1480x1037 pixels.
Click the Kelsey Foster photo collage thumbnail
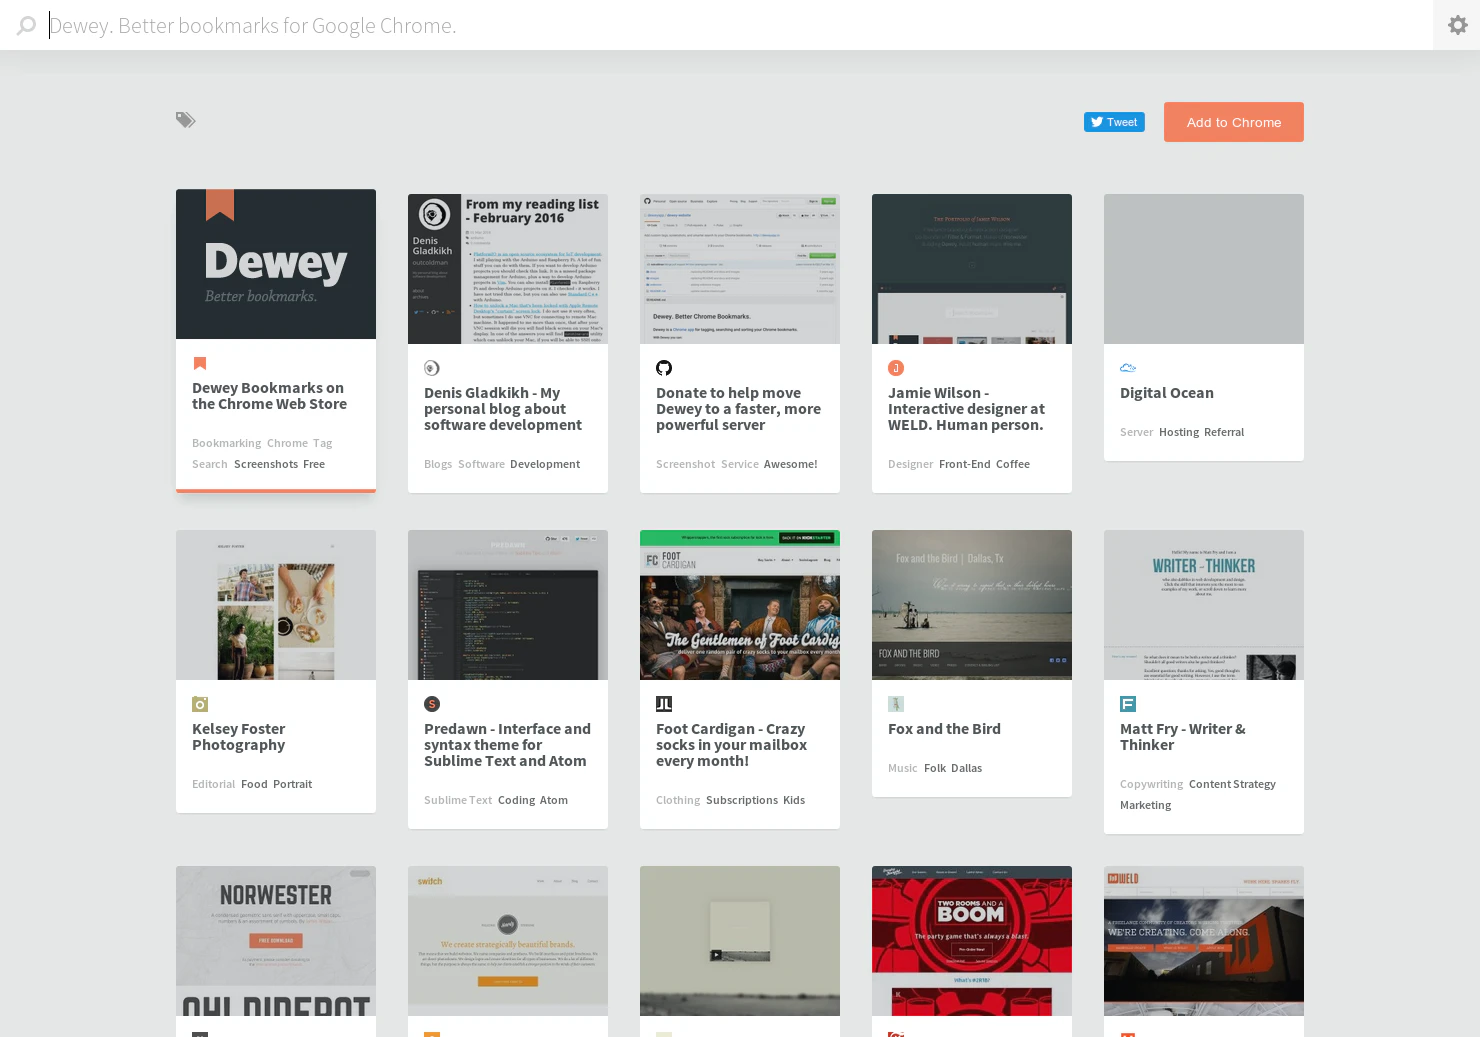(x=276, y=605)
